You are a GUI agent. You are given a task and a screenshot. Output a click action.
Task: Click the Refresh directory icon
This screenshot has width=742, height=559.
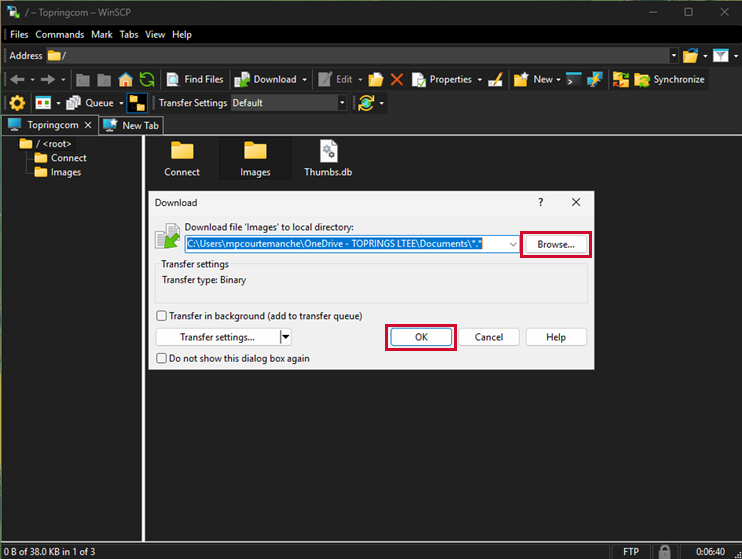tap(147, 79)
